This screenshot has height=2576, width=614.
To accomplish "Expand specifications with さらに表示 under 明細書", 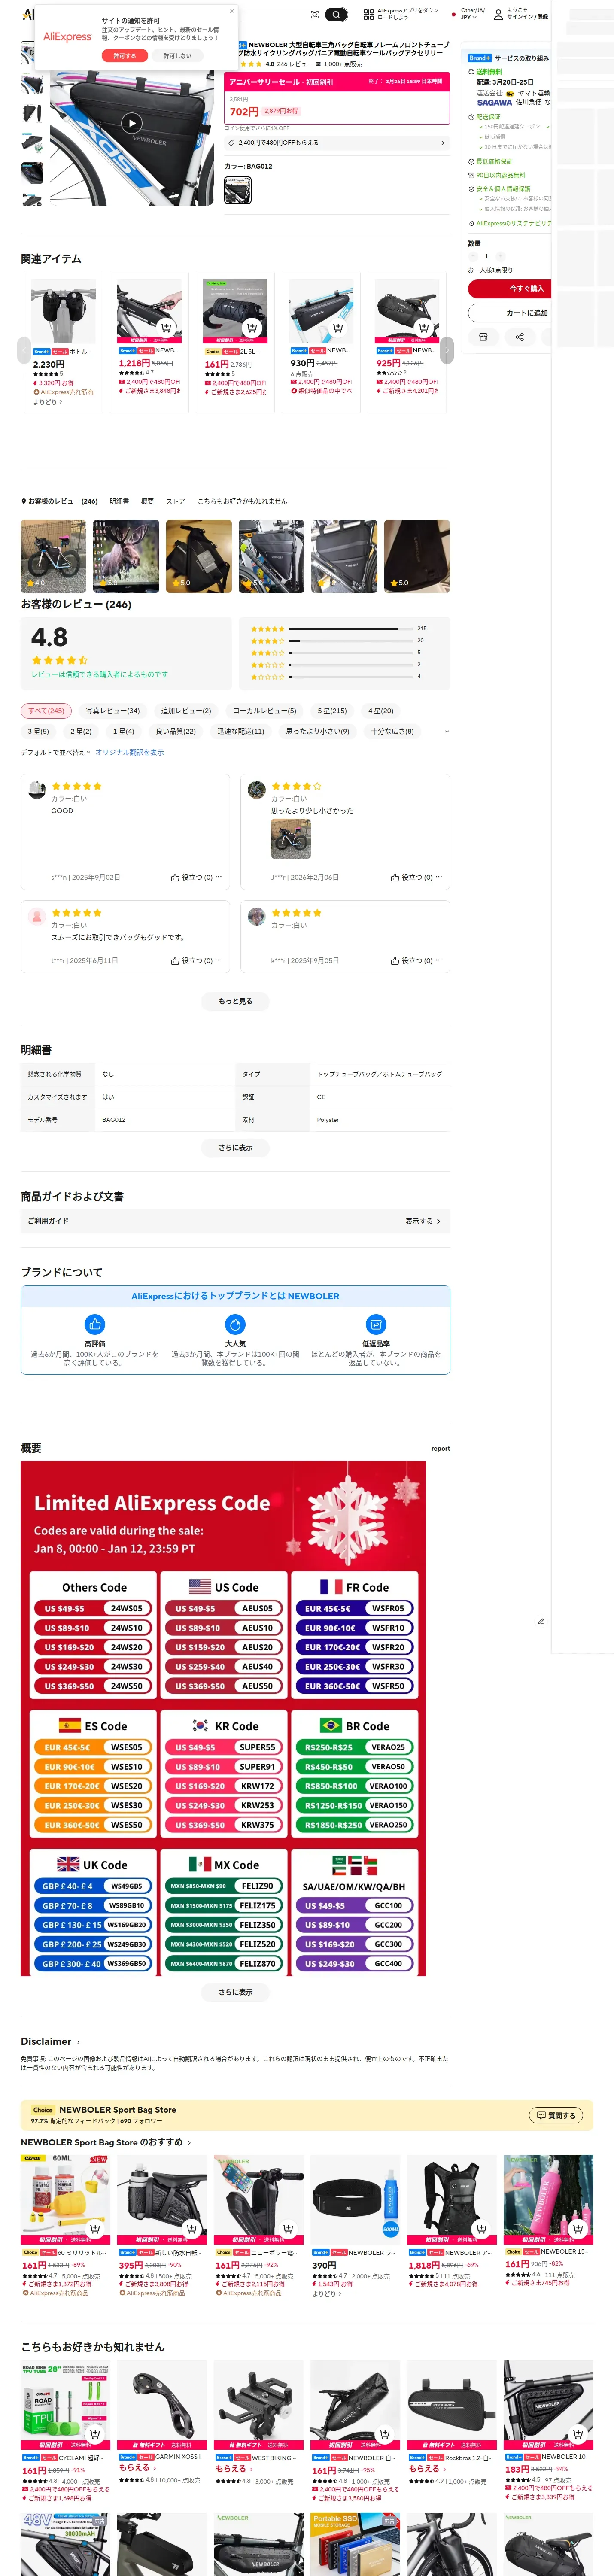I will click(235, 1148).
